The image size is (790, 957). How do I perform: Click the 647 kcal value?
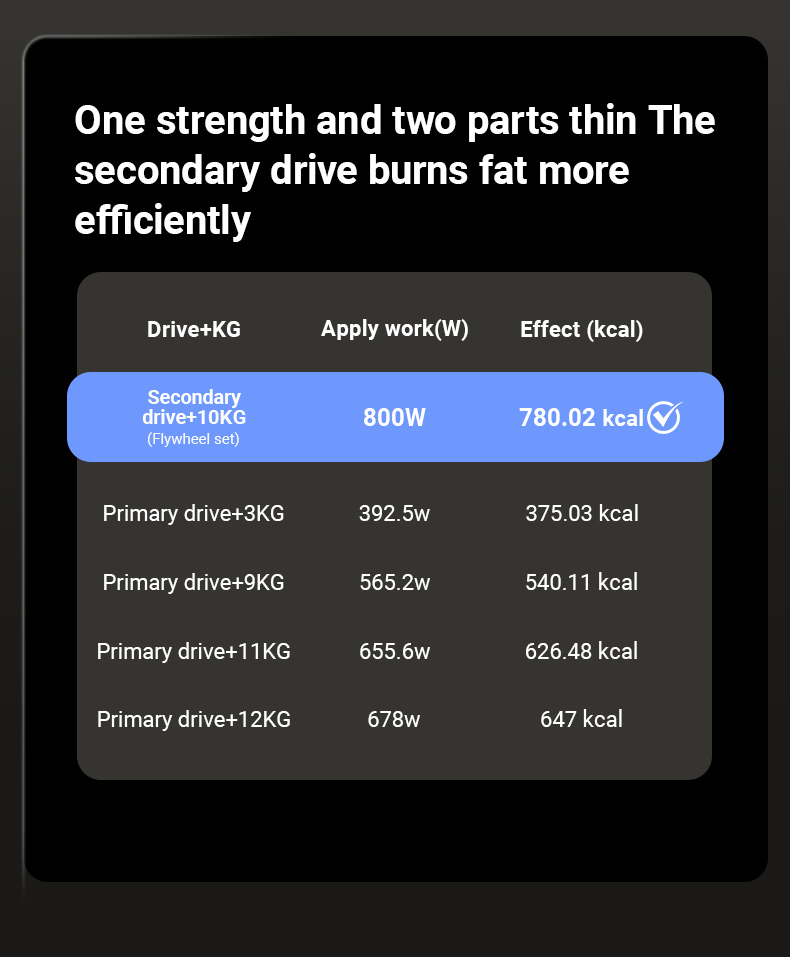[x=581, y=719]
